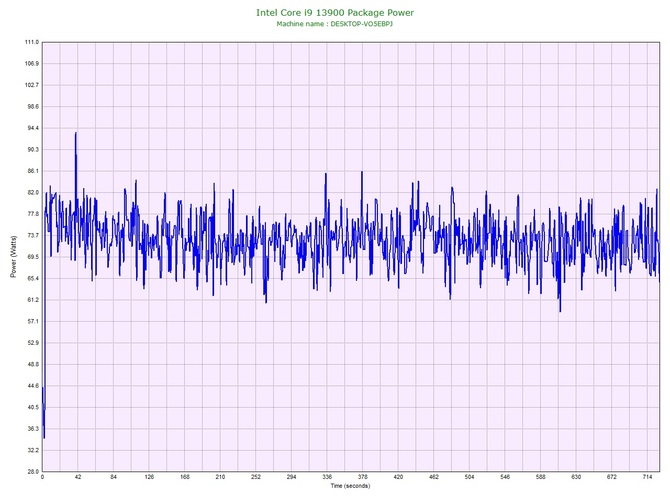Click the 294 x-axis time label

(291, 477)
